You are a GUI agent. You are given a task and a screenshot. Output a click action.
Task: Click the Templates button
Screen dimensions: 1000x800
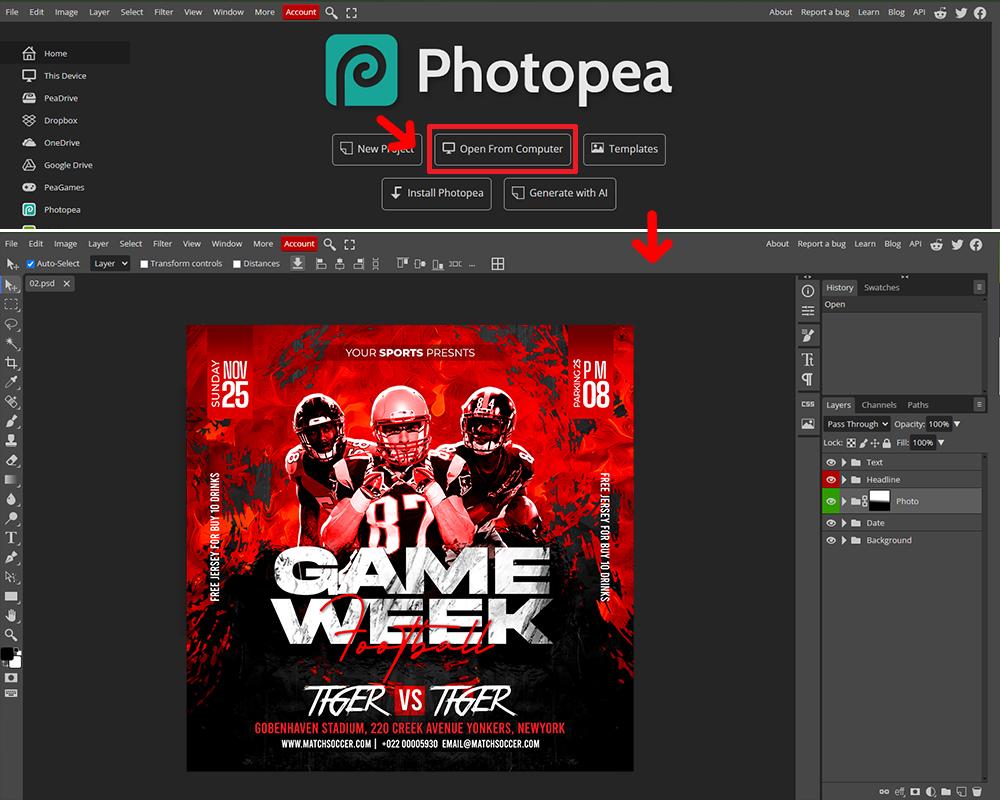624,149
